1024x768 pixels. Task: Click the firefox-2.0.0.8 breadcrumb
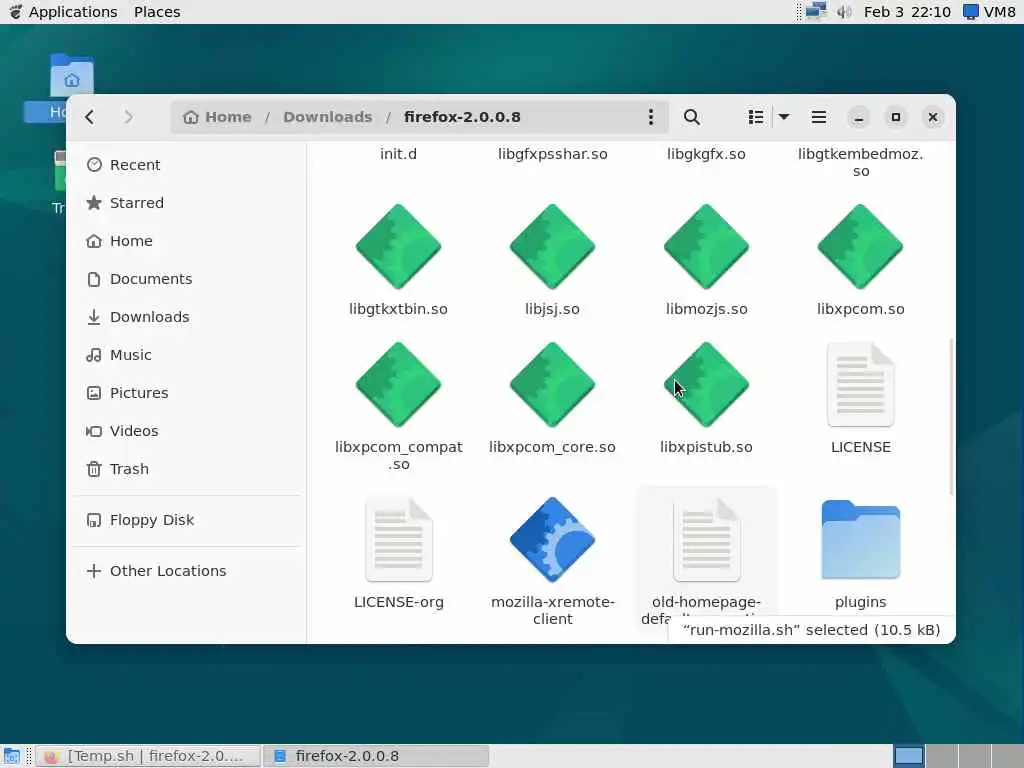pos(462,118)
